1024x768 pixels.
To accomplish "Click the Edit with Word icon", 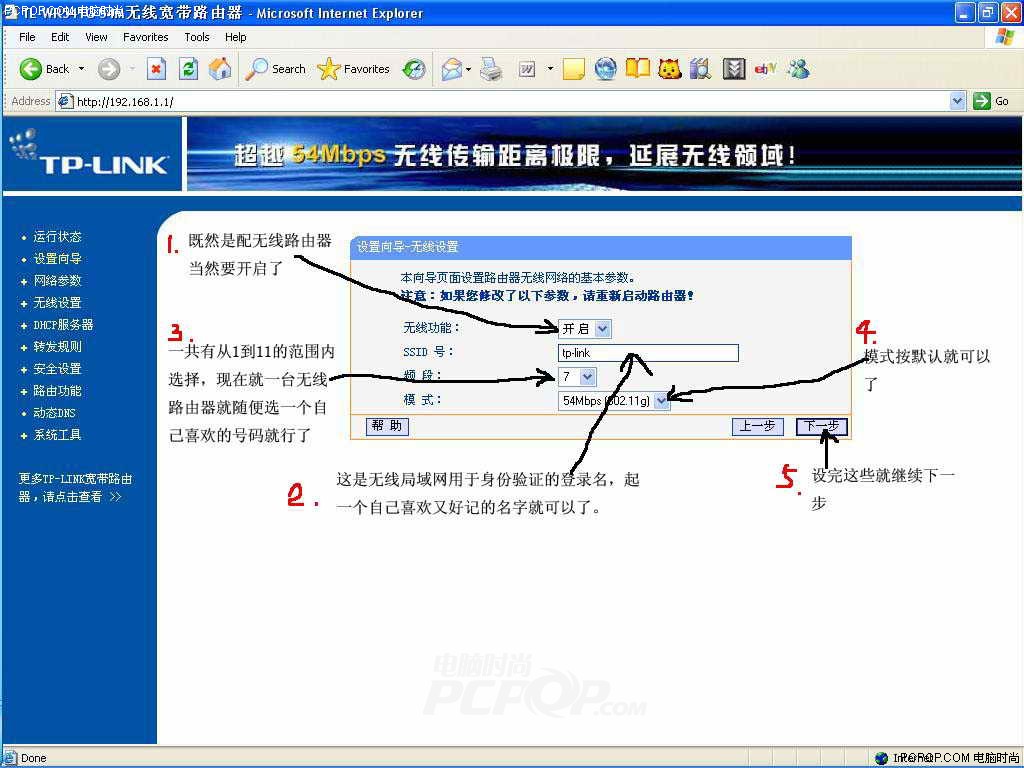I will tap(527, 69).
